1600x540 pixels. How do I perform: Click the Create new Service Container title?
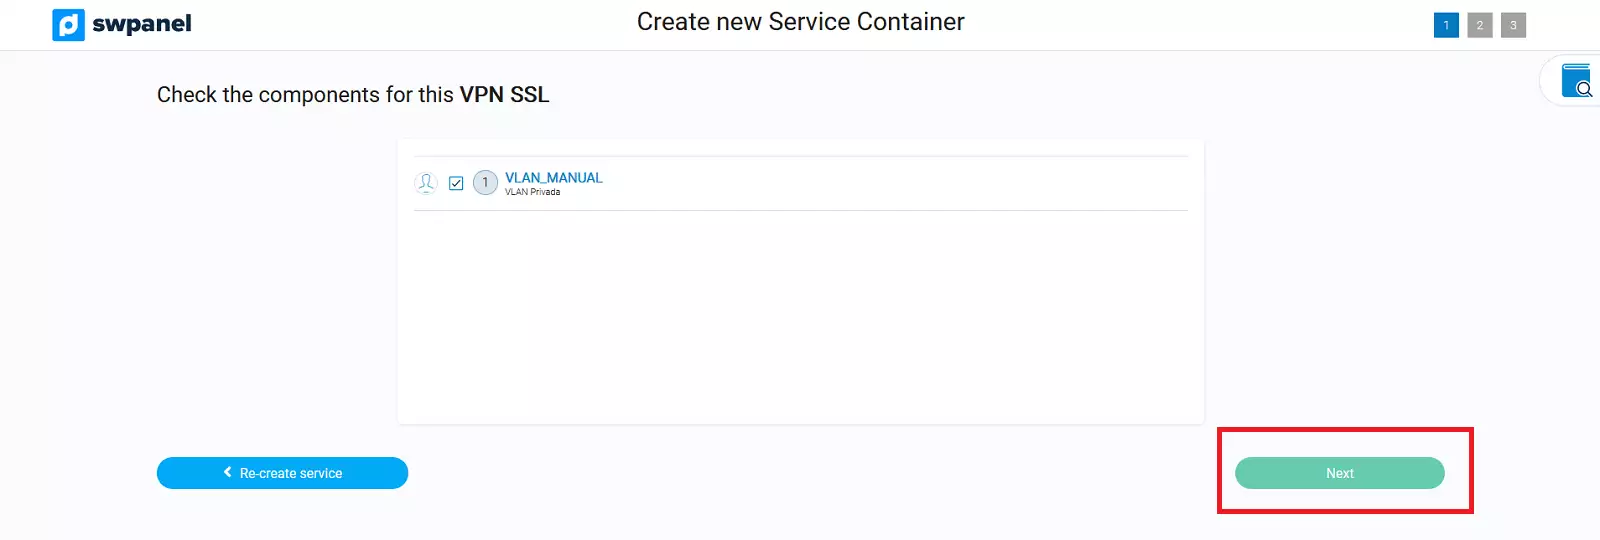coord(800,22)
